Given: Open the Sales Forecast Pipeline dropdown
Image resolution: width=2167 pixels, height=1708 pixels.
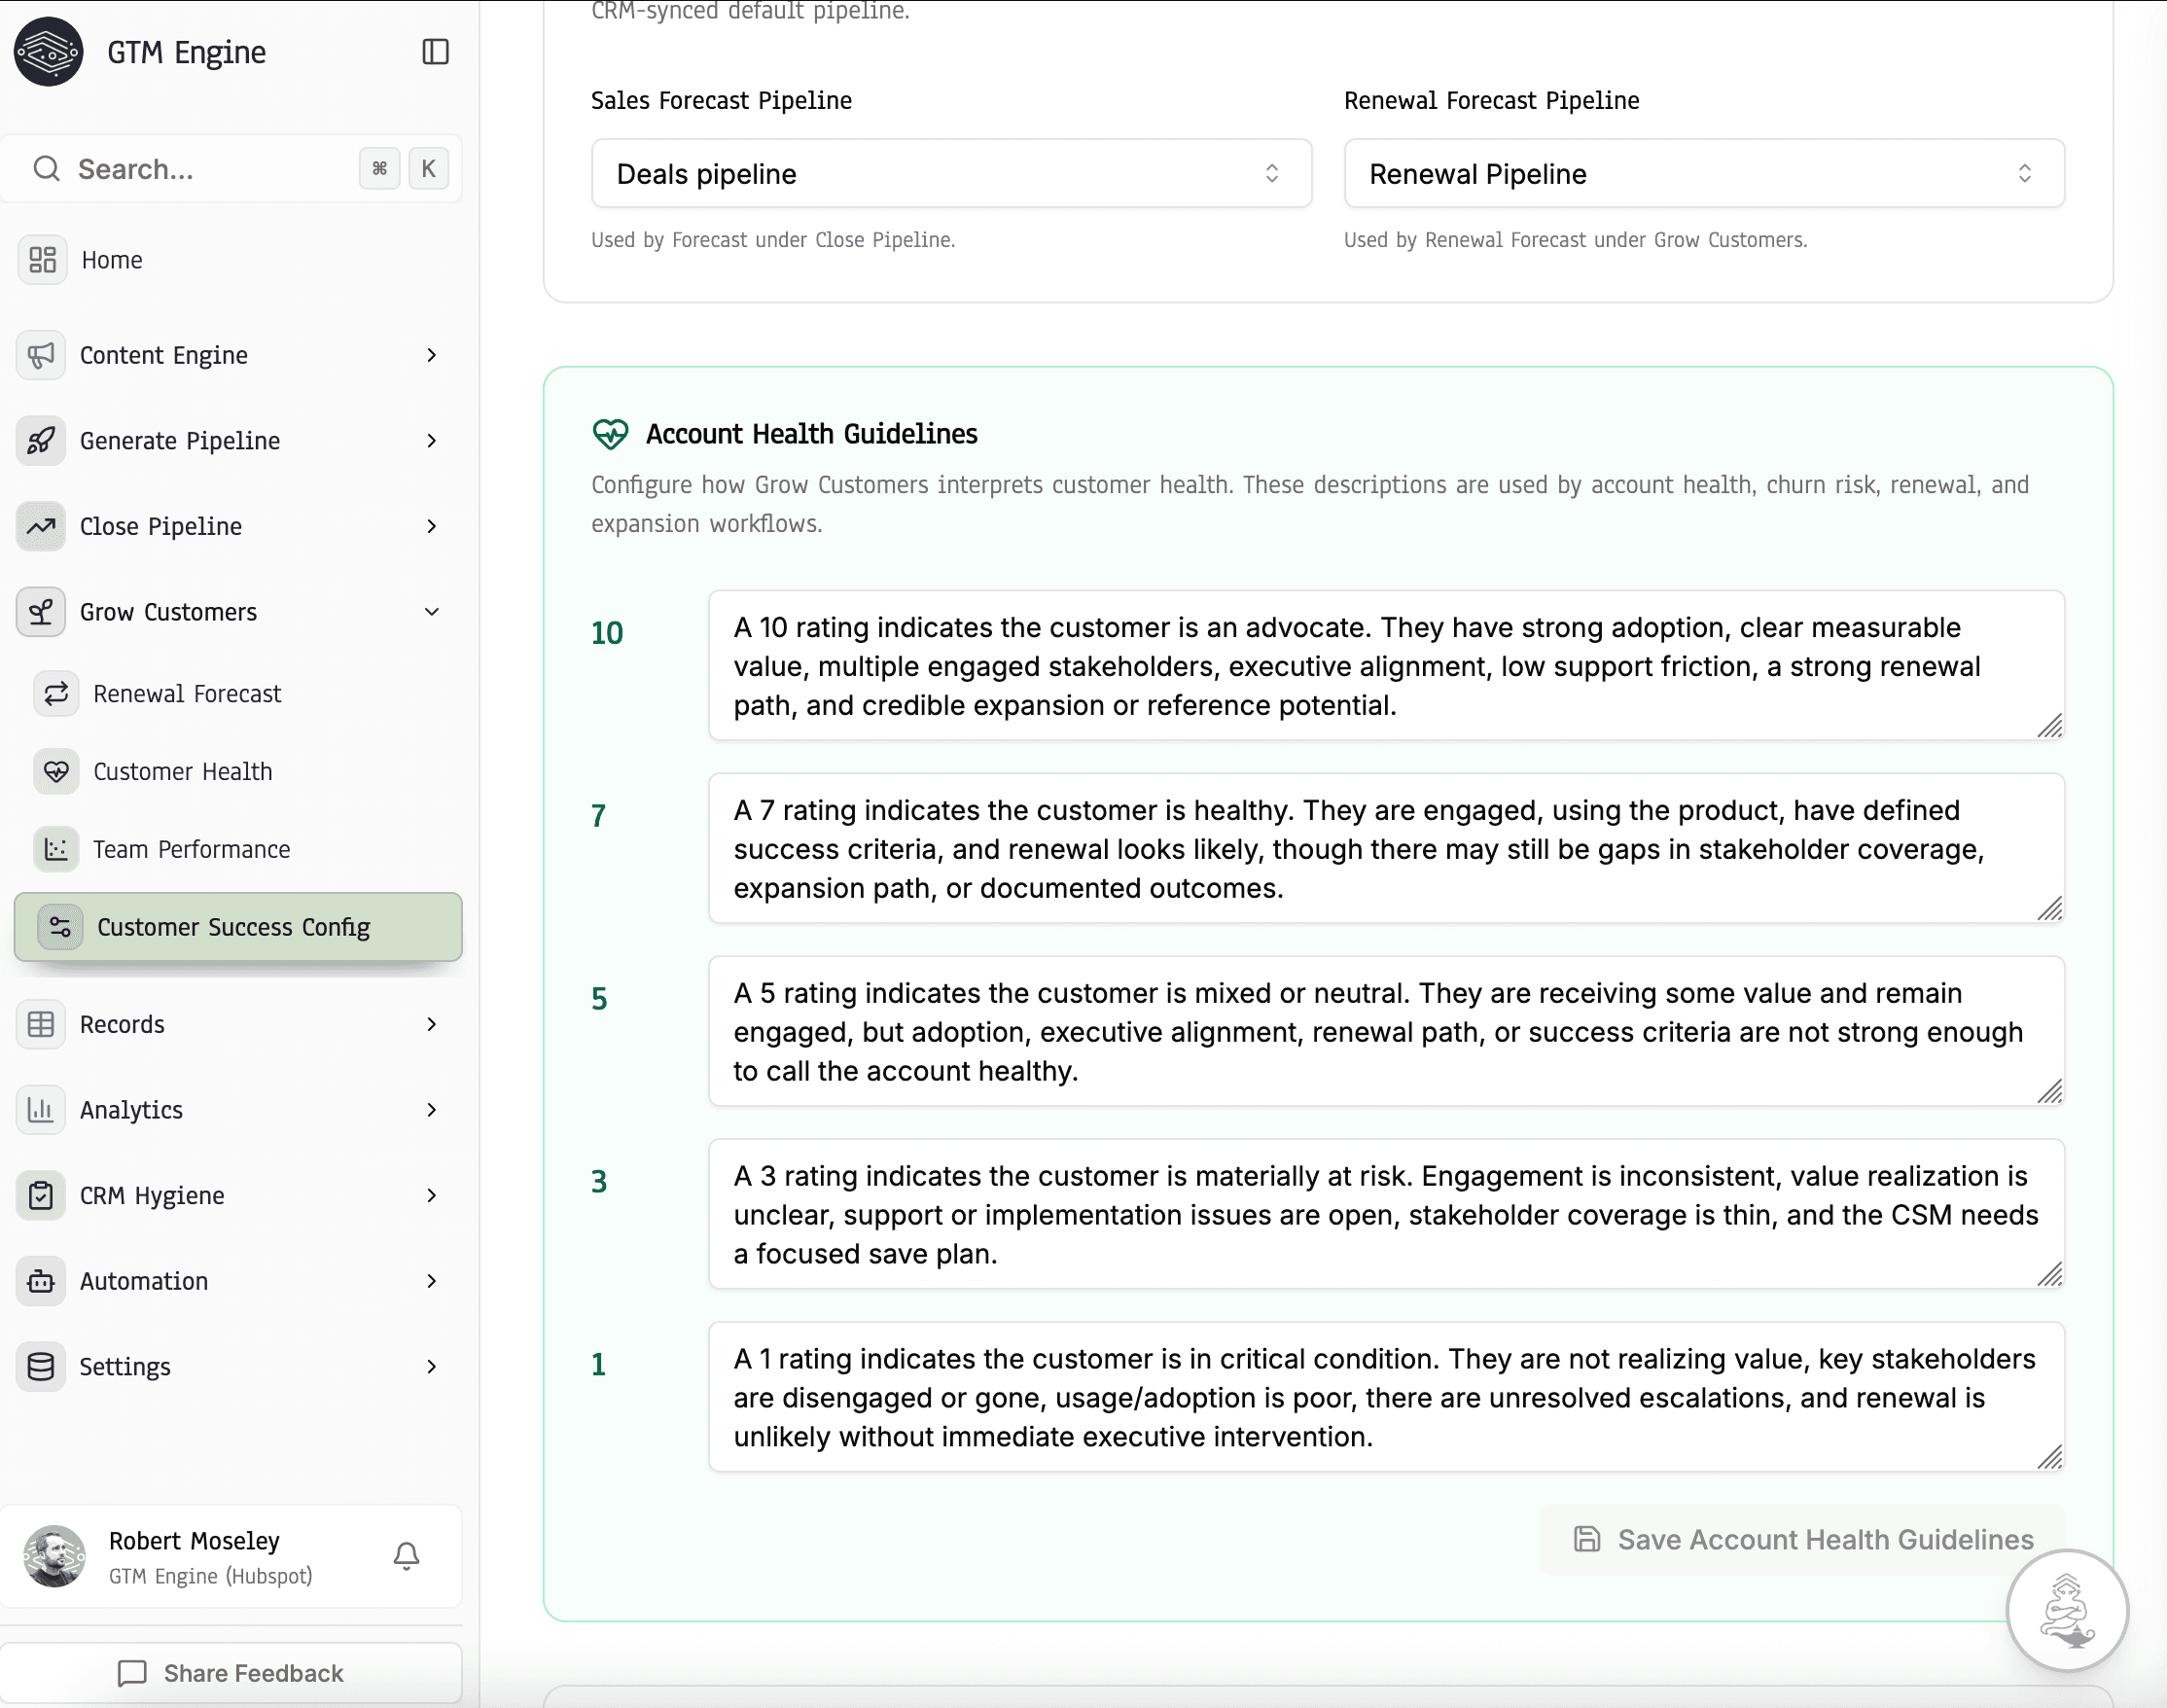Looking at the screenshot, I should click(951, 174).
